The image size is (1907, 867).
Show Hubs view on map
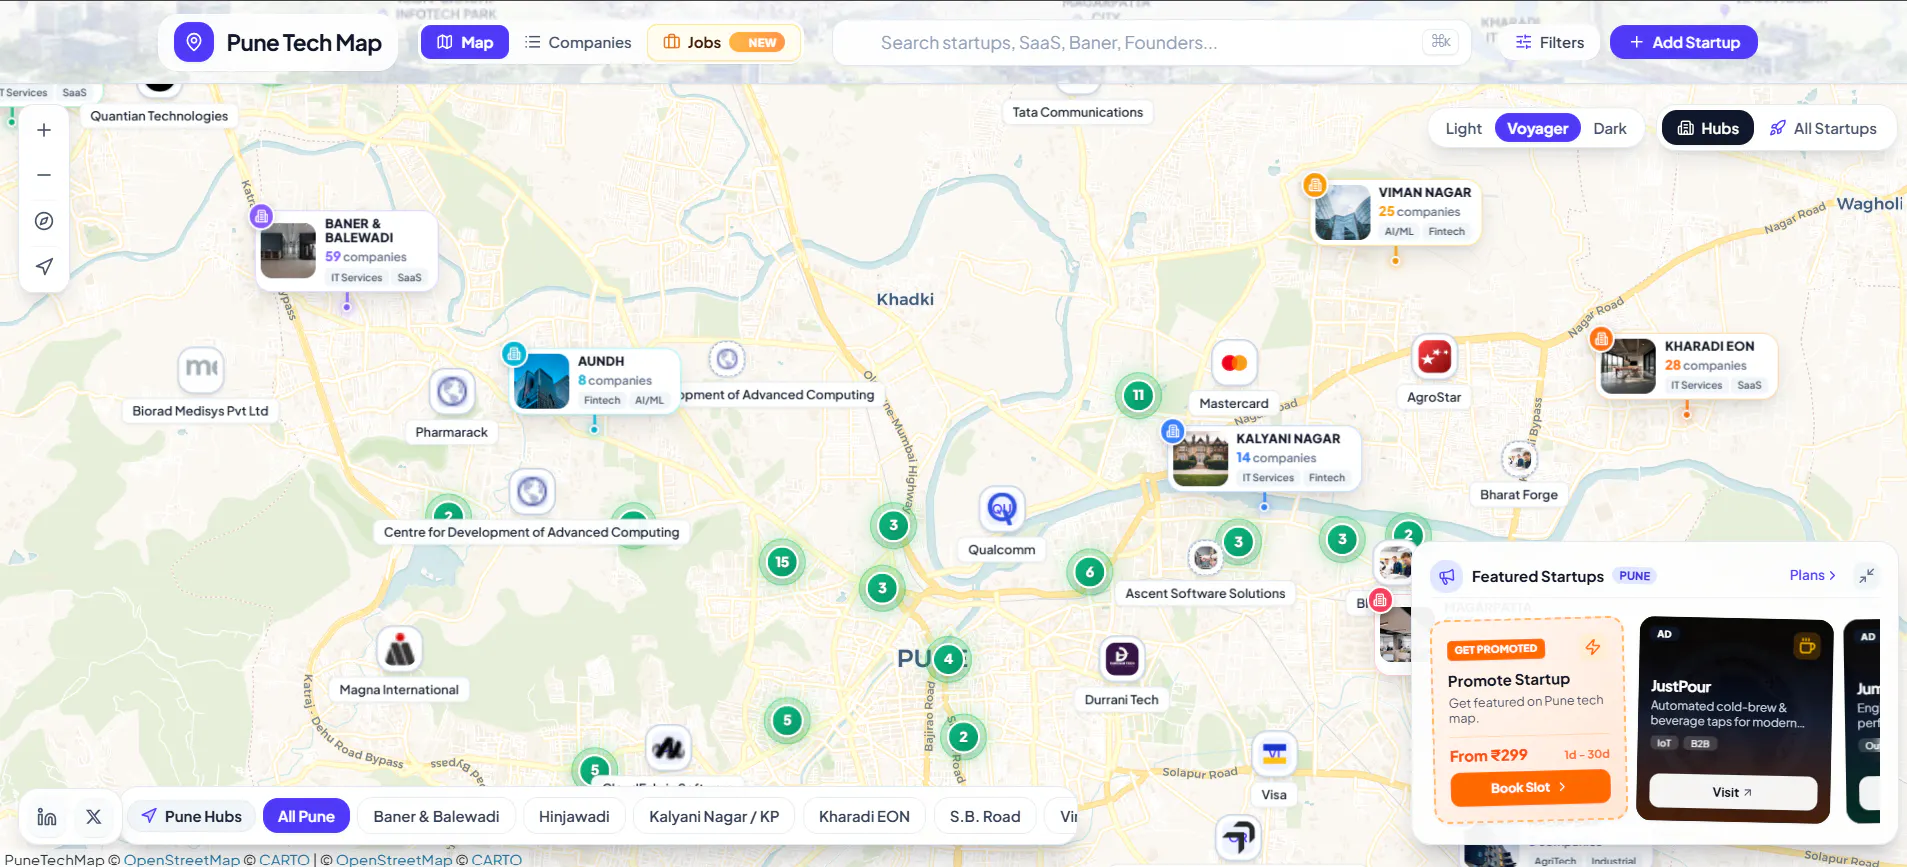pyautogui.click(x=1708, y=128)
